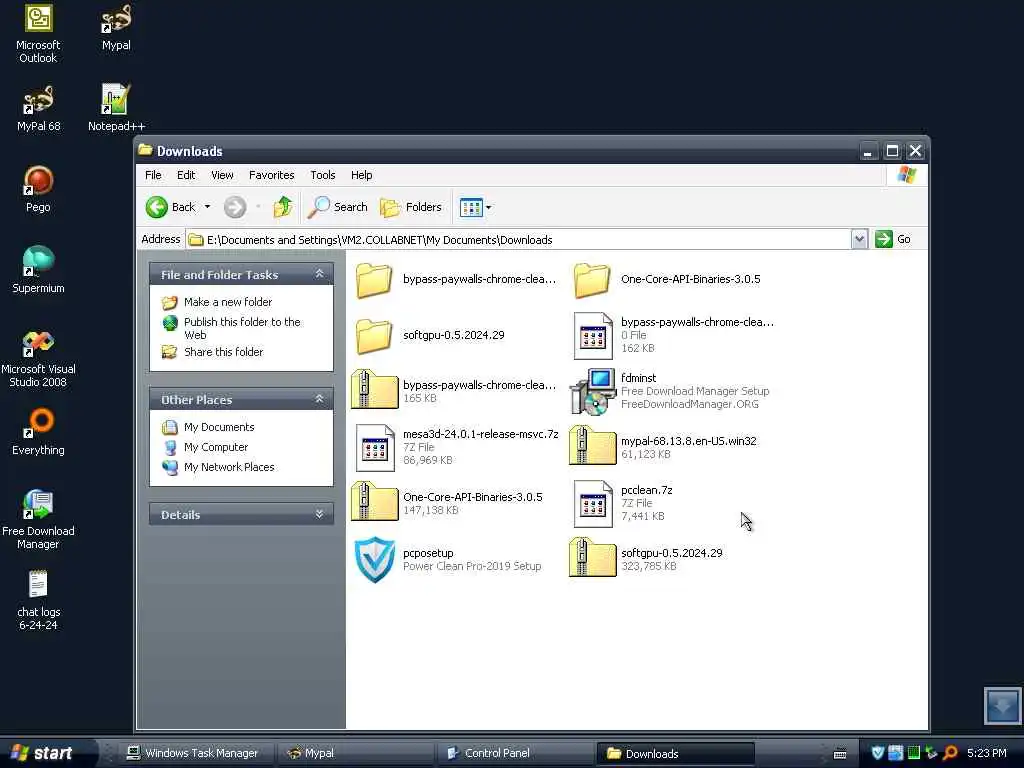Click Make a new folder link
Viewport: 1024px width, 768px height.
click(228, 302)
